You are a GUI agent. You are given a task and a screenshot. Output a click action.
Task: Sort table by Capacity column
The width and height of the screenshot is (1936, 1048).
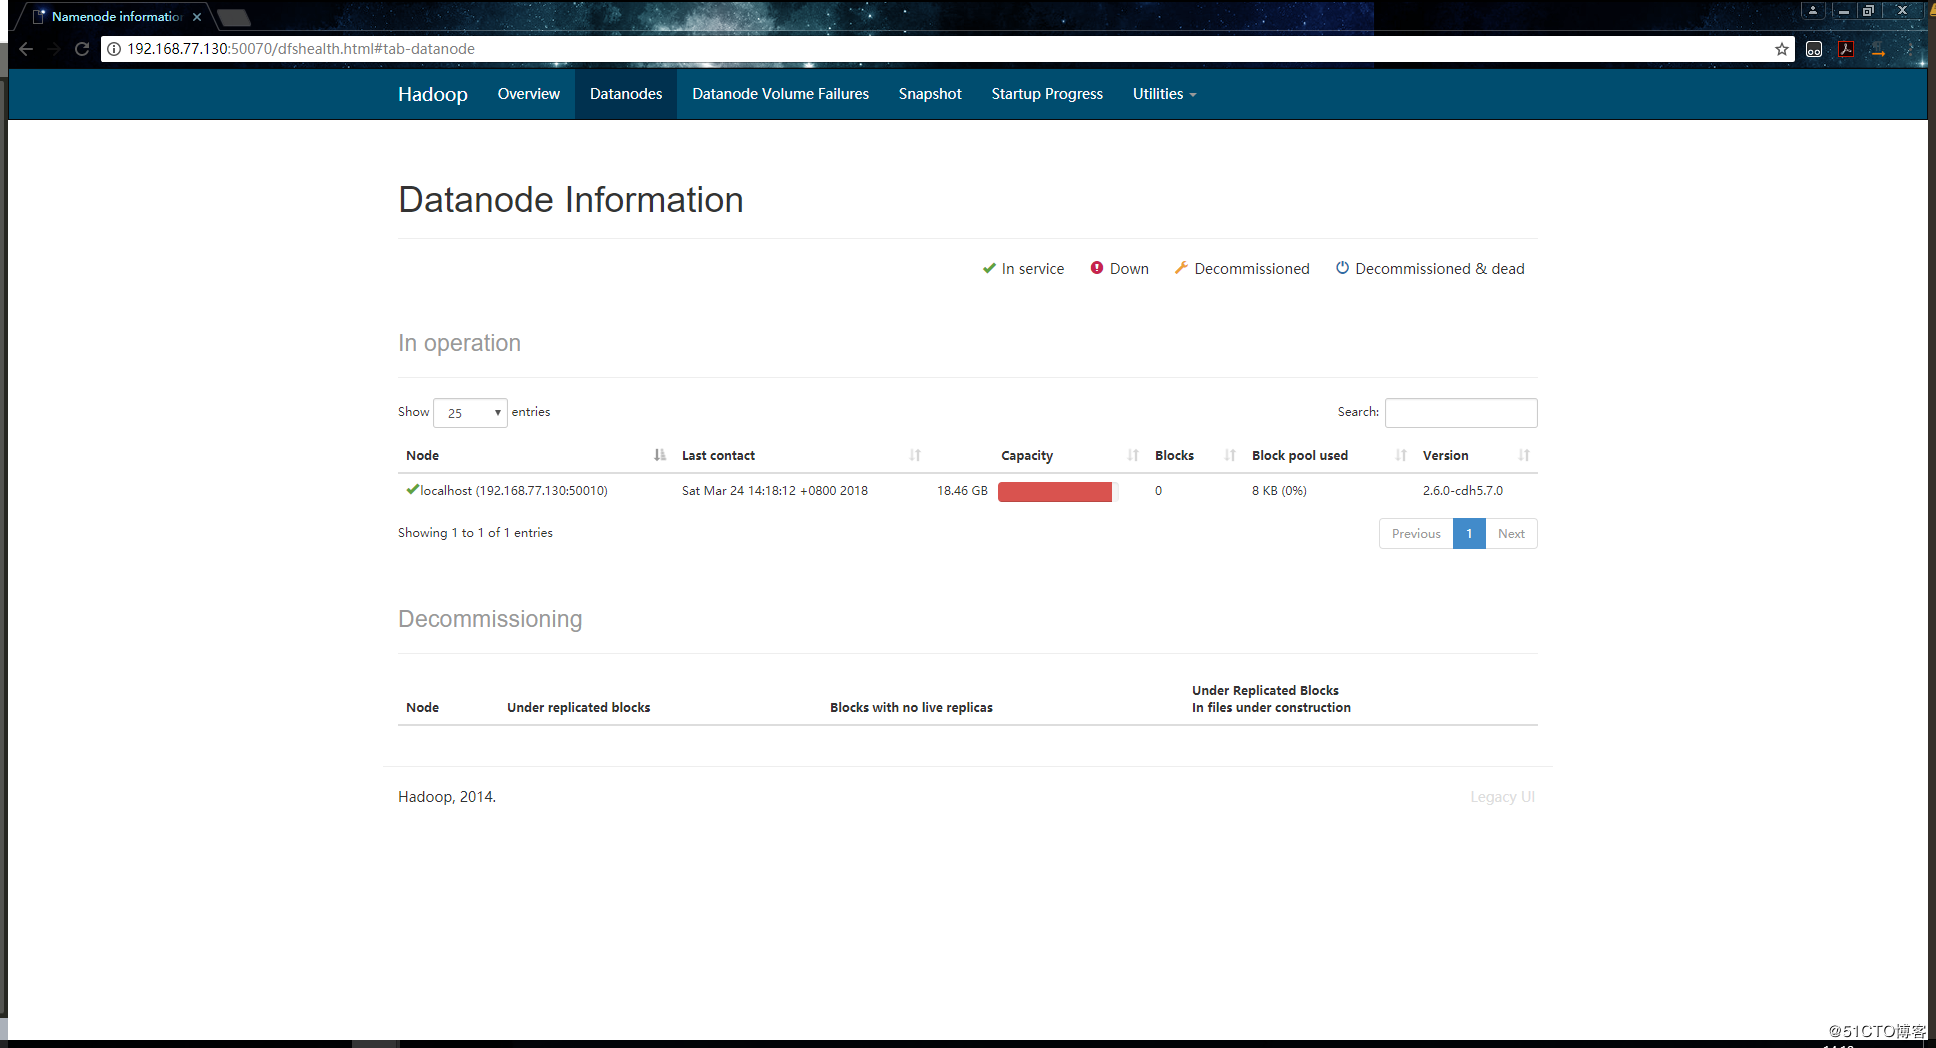1133,455
